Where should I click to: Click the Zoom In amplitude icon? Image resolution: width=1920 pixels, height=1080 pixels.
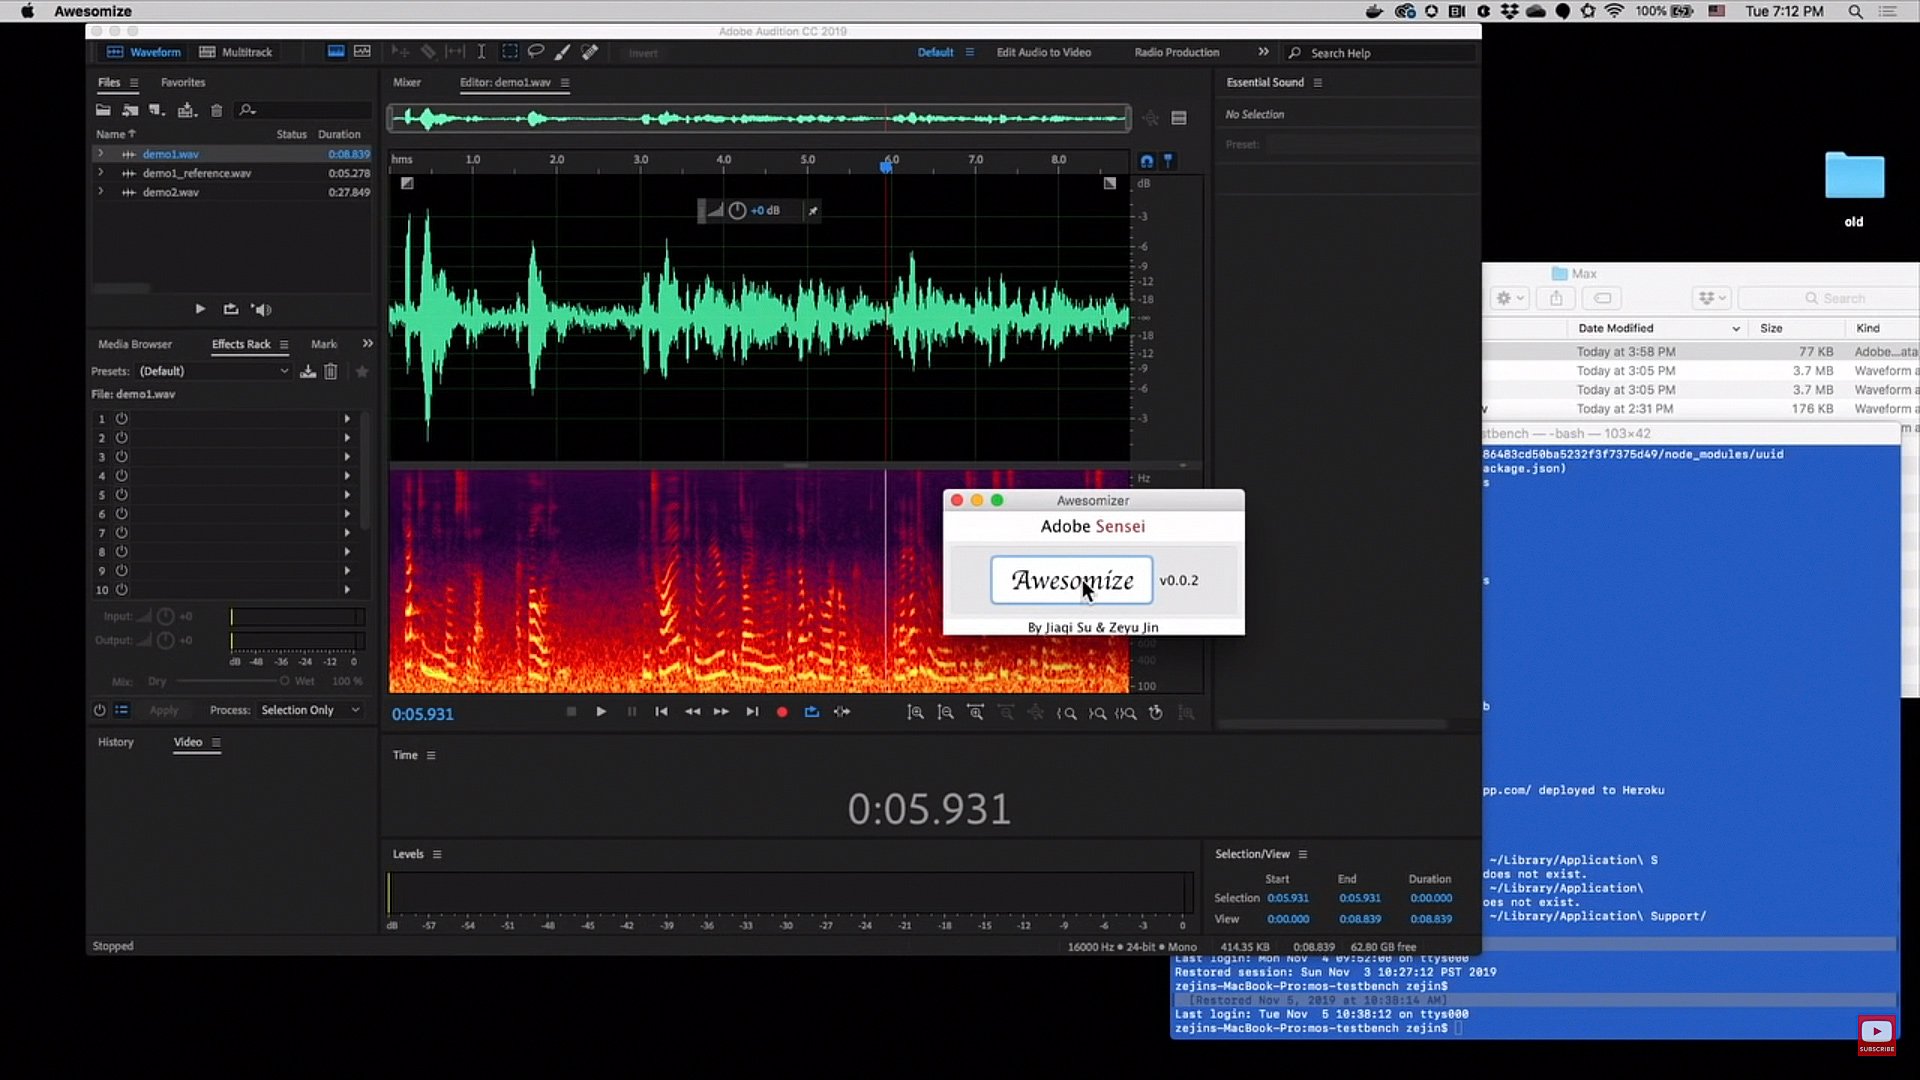[x=915, y=713]
